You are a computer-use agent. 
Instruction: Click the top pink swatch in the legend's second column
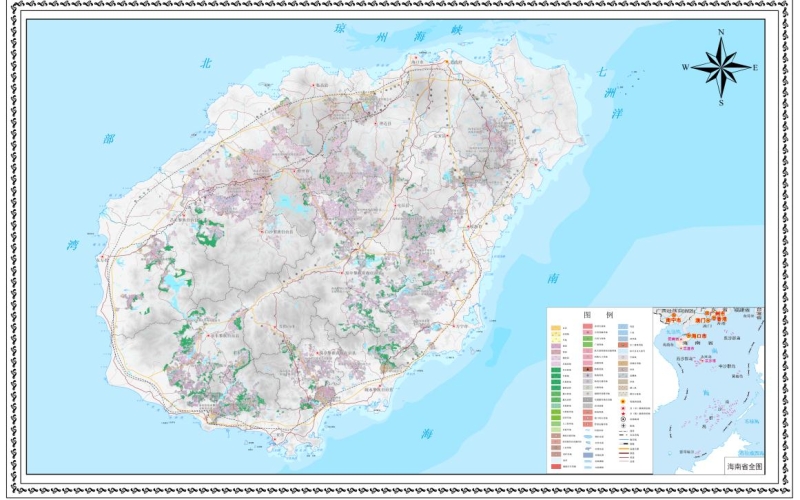(588, 327)
